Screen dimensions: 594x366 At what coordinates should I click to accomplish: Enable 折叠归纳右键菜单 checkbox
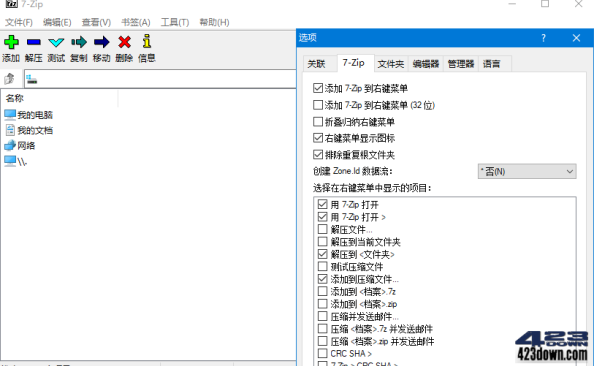318,122
